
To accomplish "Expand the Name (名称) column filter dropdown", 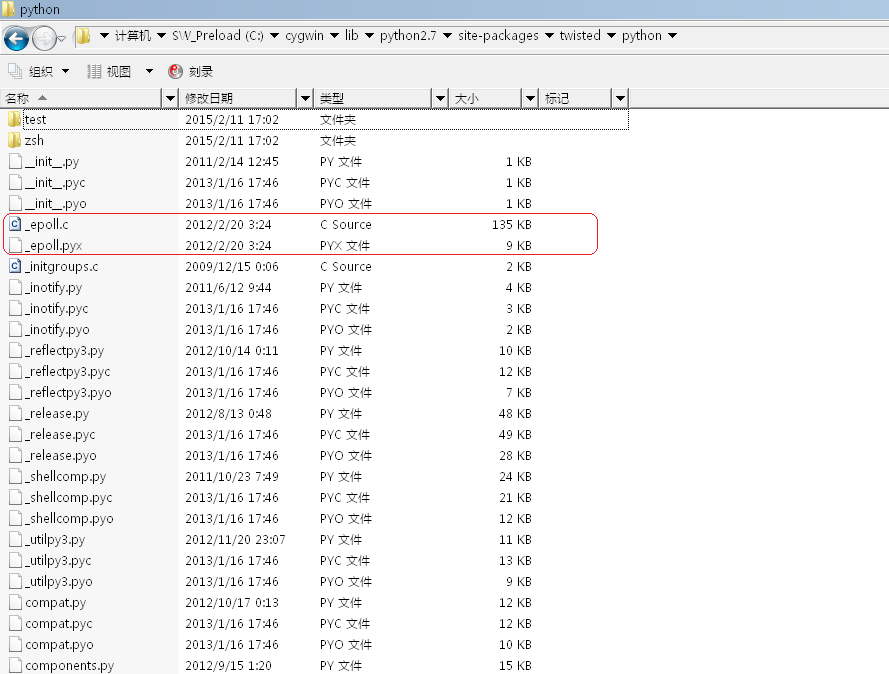I will 169,98.
